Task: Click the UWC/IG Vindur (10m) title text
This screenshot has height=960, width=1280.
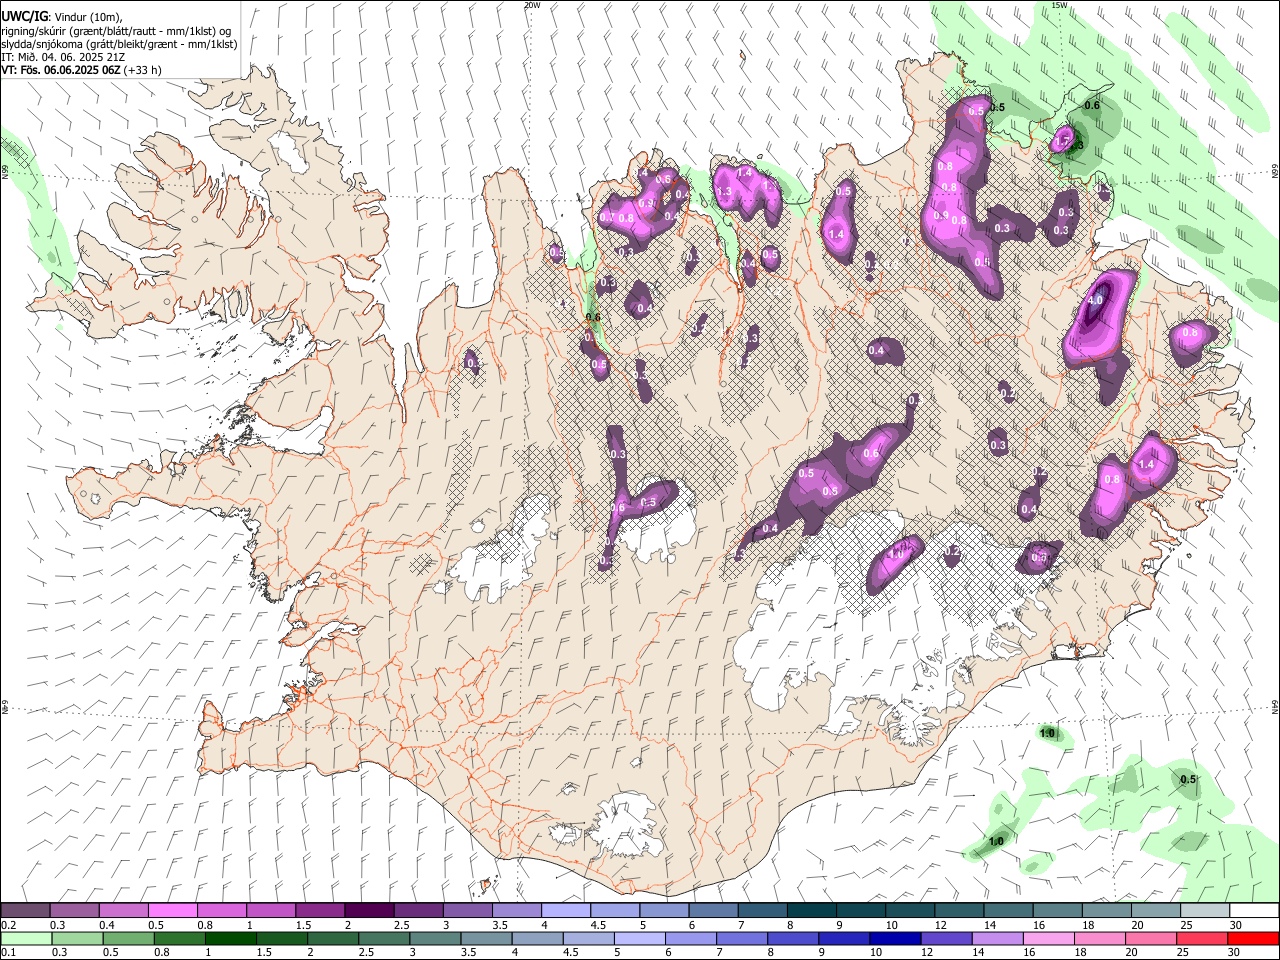Action: (62, 16)
